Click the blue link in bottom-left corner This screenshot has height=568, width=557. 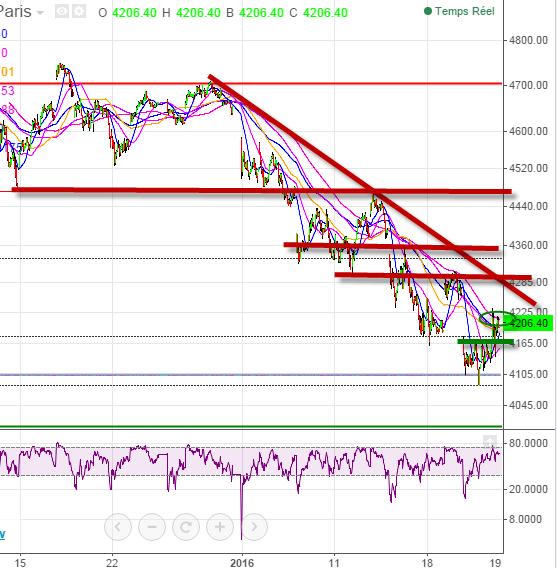click(x=3, y=534)
